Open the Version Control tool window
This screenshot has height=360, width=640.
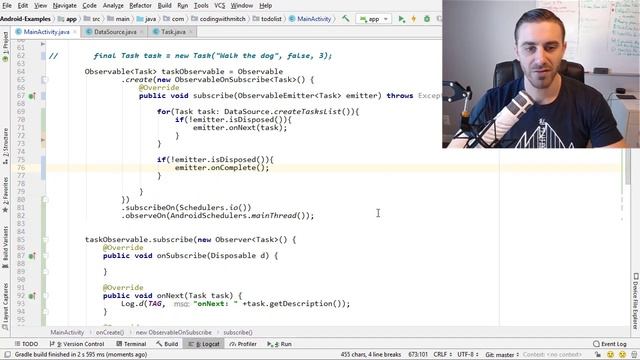[77, 344]
